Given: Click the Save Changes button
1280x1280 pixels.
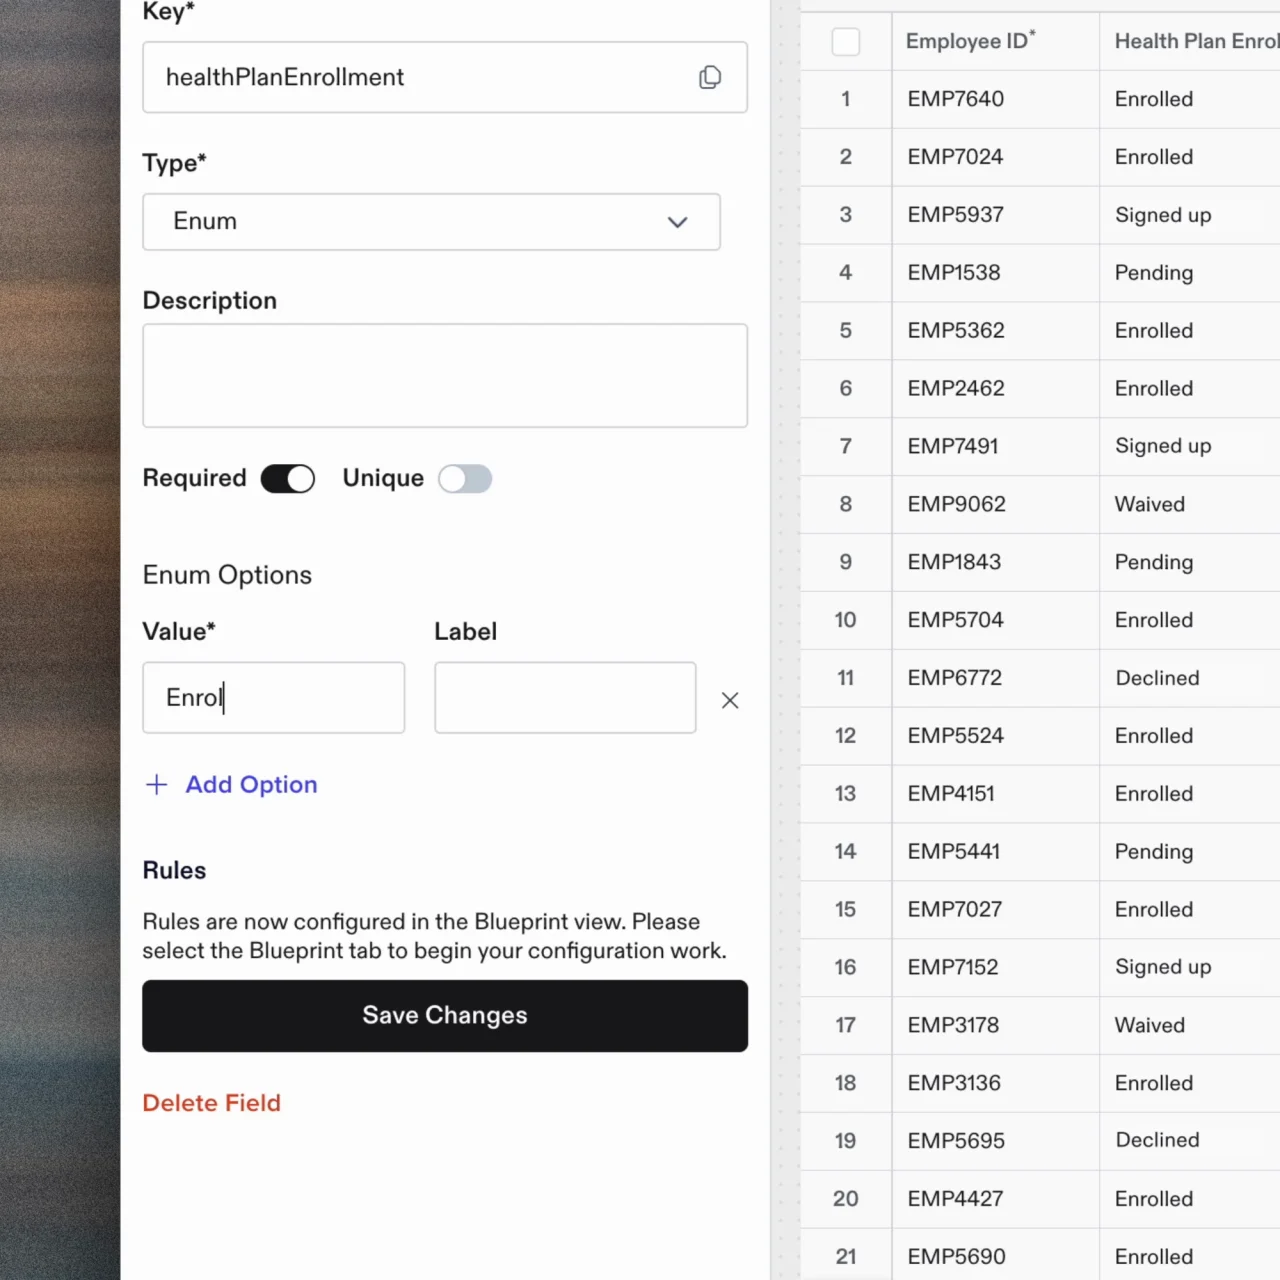Looking at the screenshot, I should pos(444,1015).
